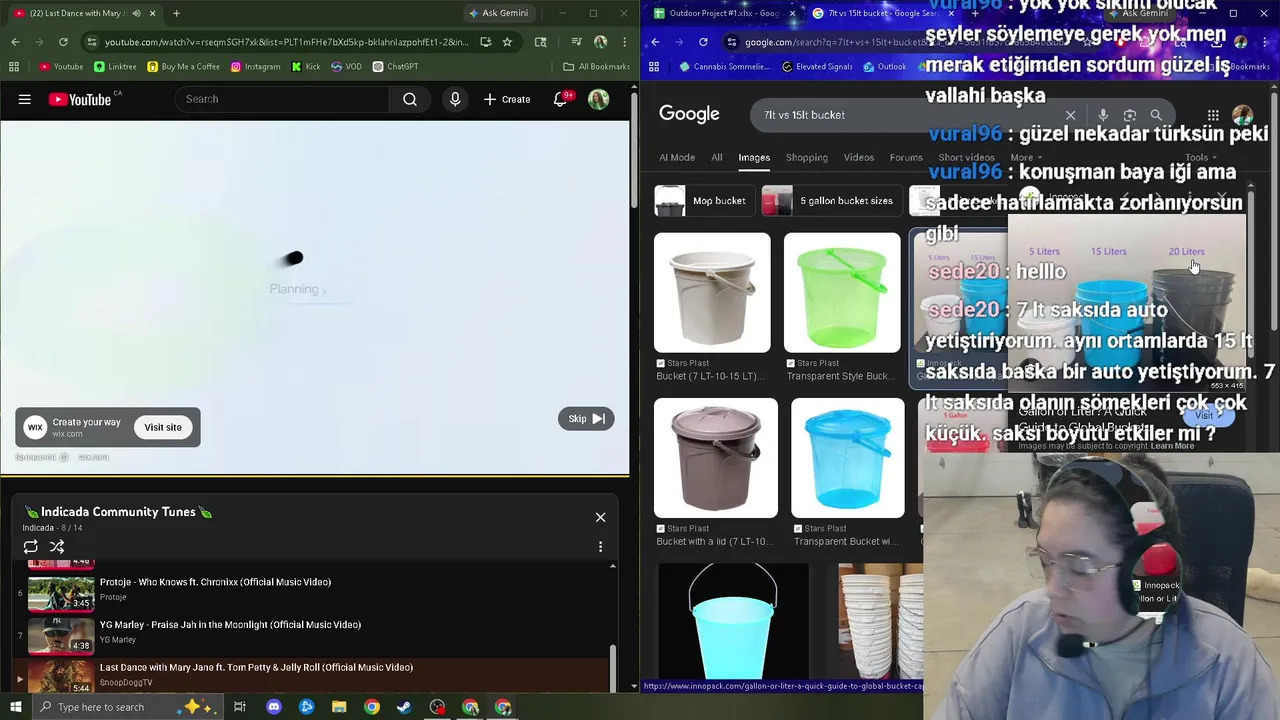Screen dimensions: 1280x720
Task: Select Last Dance with Mary Jane playlist row
Action: pos(310,674)
